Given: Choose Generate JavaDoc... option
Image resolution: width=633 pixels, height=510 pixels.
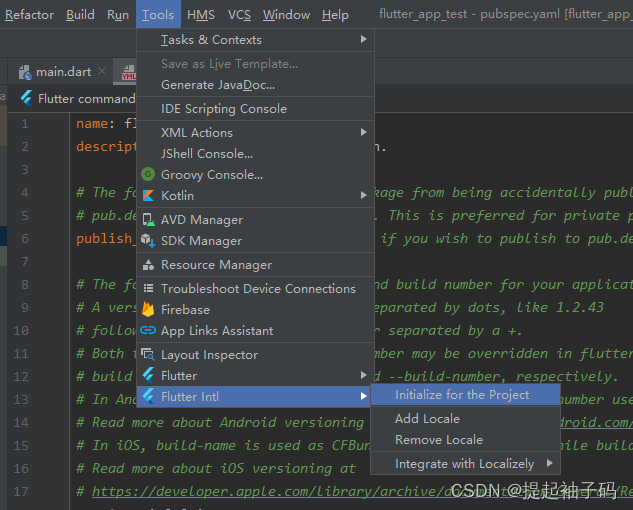Looking at the screenshot, I should point(256,85).
